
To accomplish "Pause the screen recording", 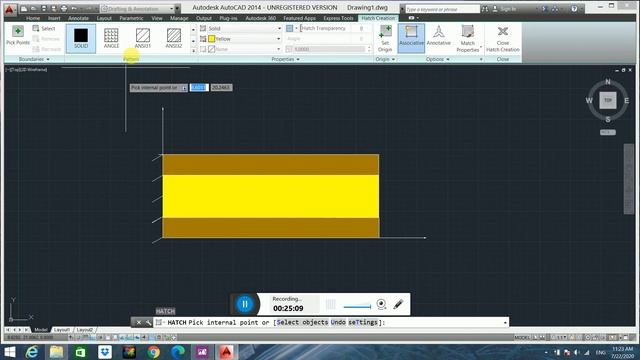I will [x=244, y=304].
